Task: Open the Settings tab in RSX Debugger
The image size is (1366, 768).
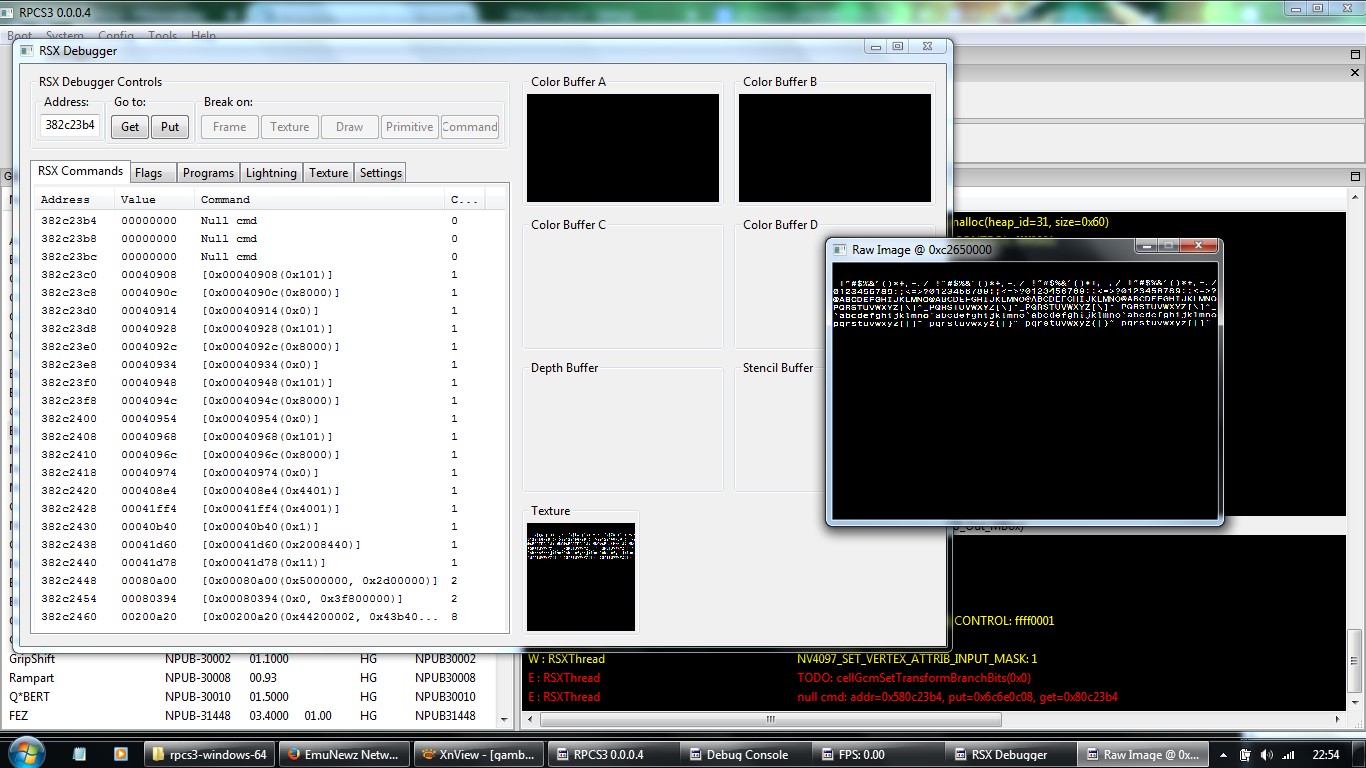Action: coord(380,173)
